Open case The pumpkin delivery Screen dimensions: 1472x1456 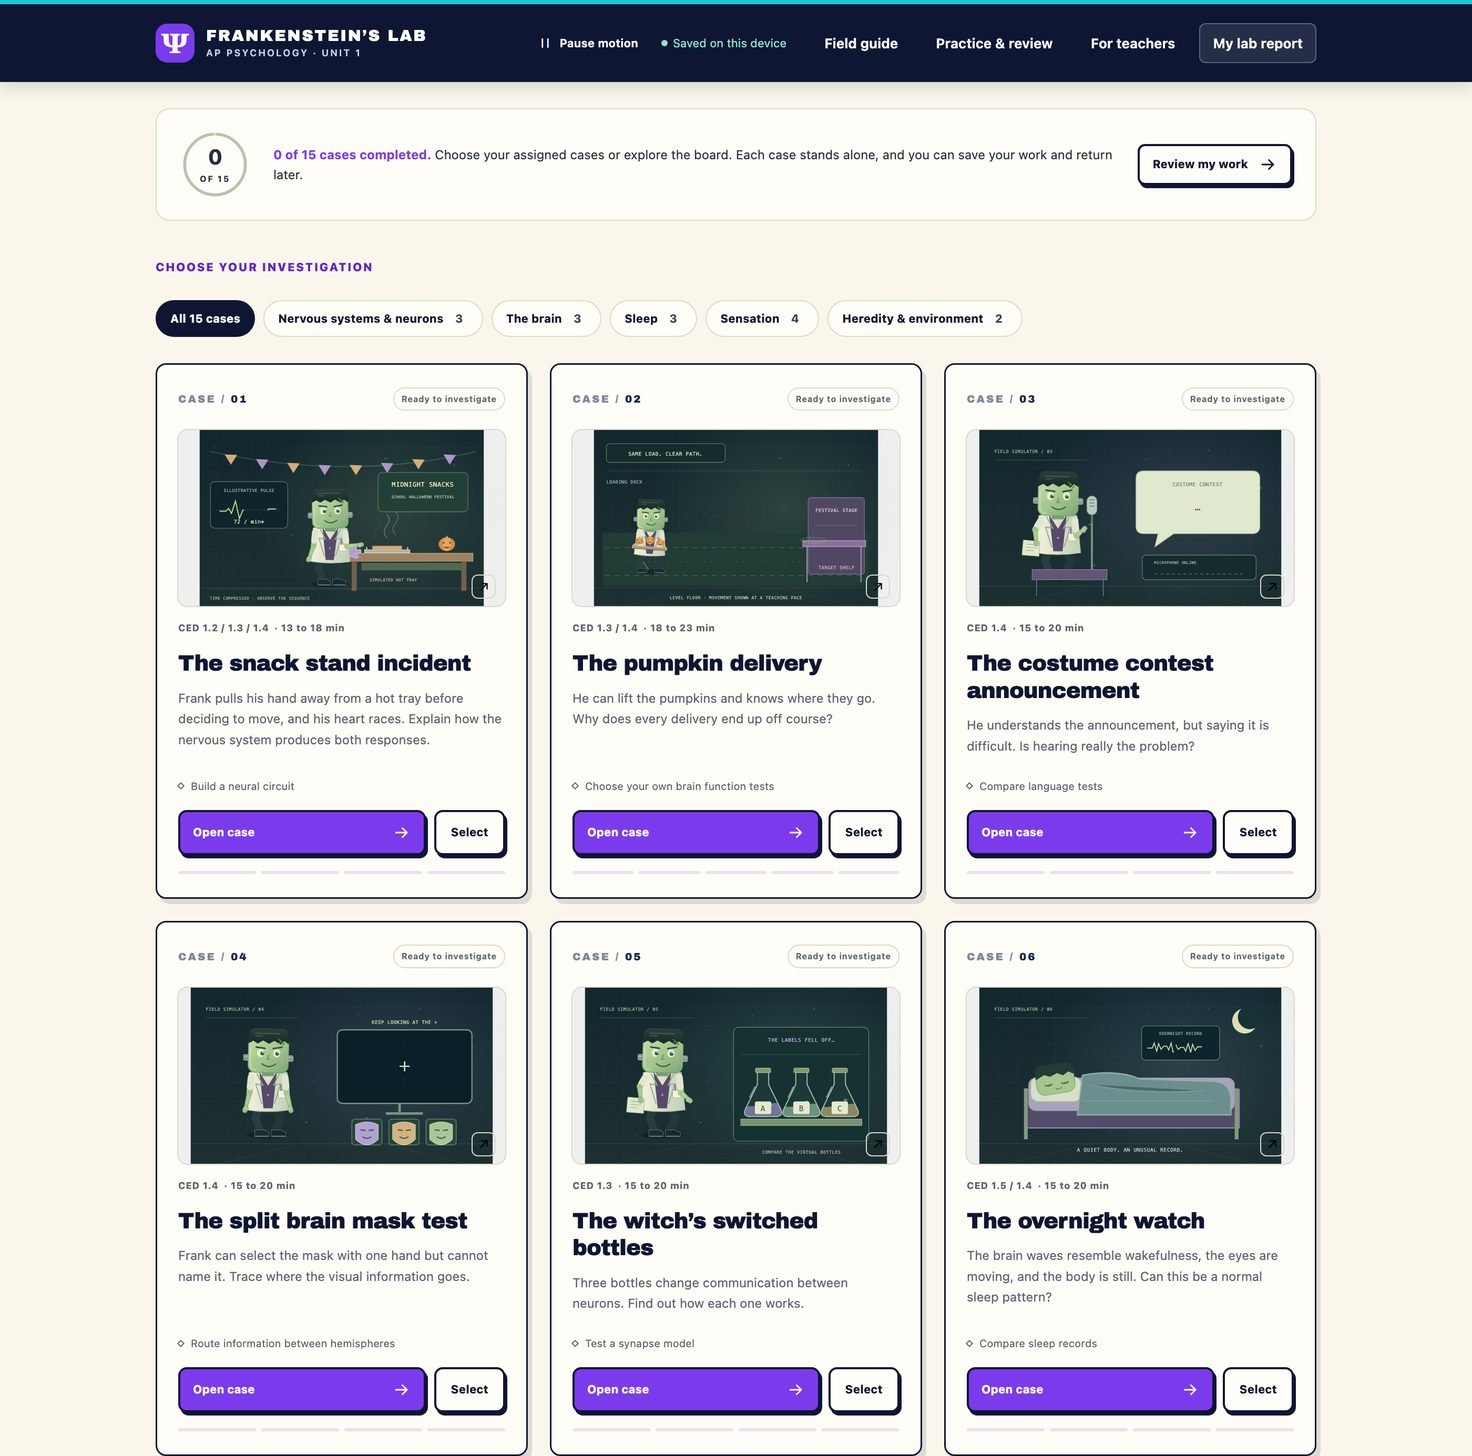coord(696,832)
